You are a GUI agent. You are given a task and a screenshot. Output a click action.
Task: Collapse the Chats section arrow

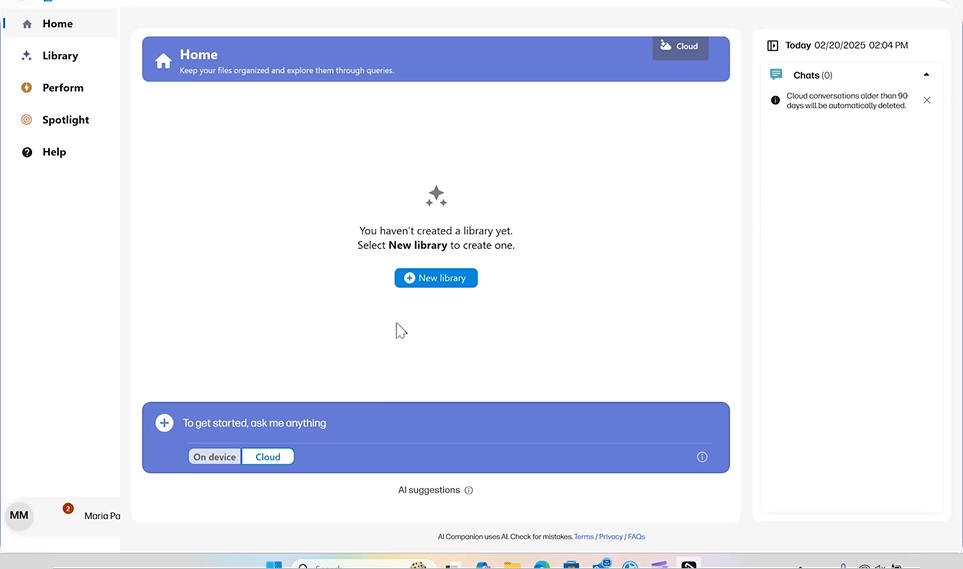[x=926, y=75]
